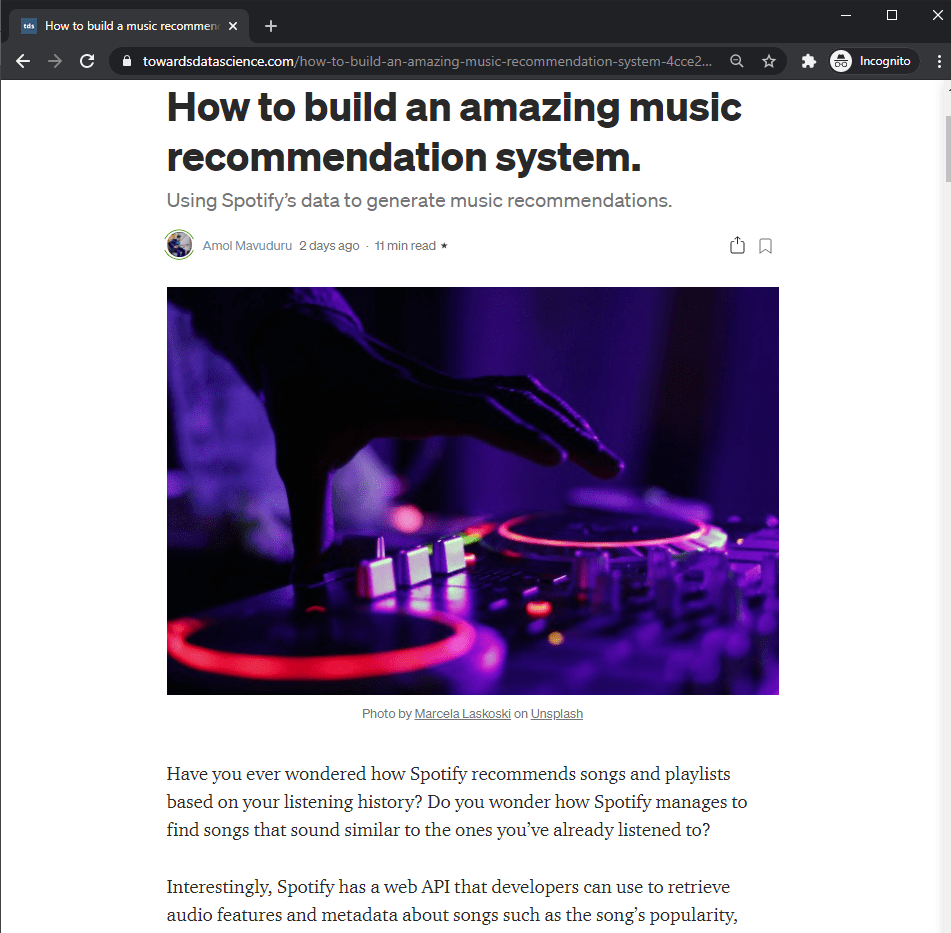Toggle the bookmark star for this page

click(x=769, y=61)
